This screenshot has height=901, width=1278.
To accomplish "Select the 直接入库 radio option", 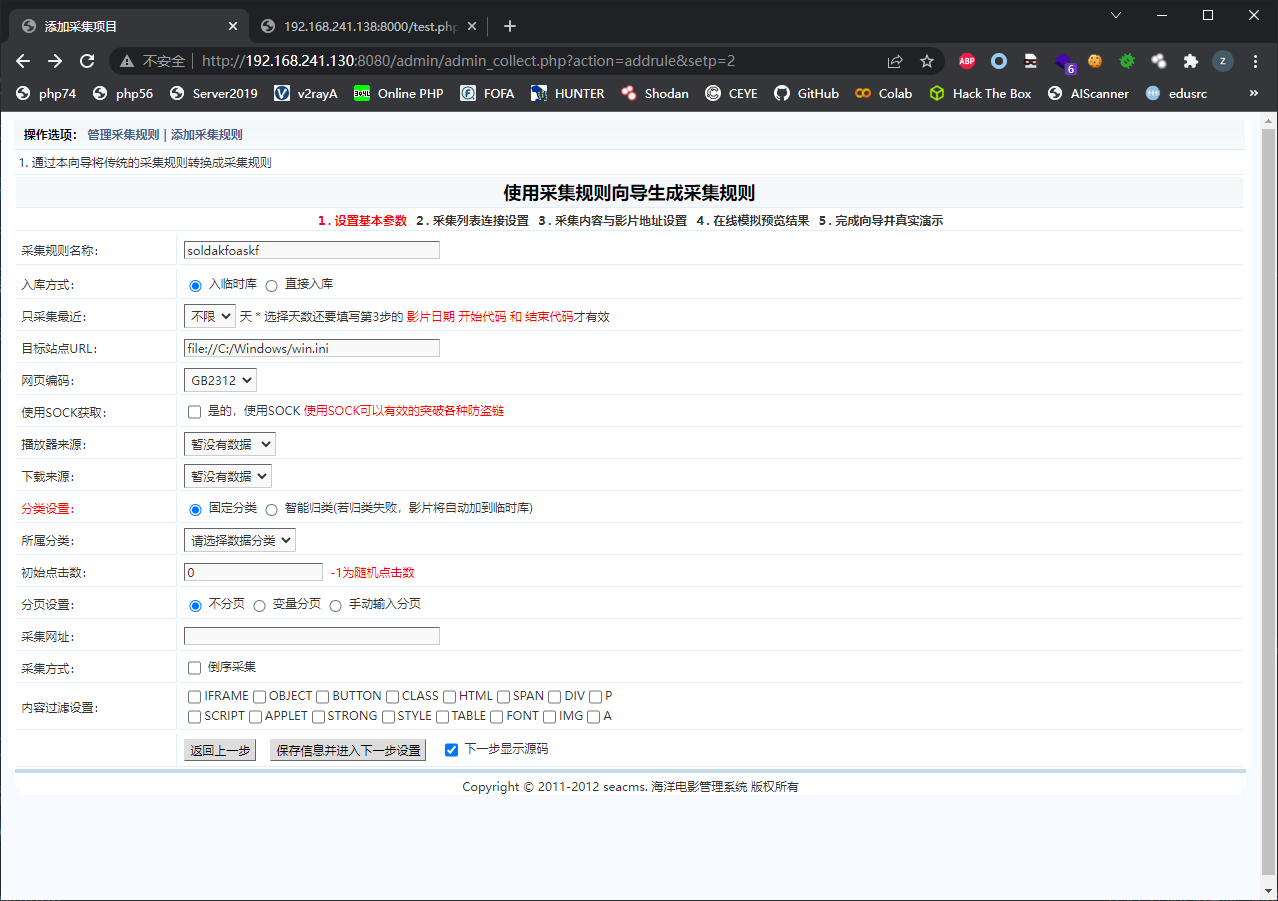I will point(270,285).
